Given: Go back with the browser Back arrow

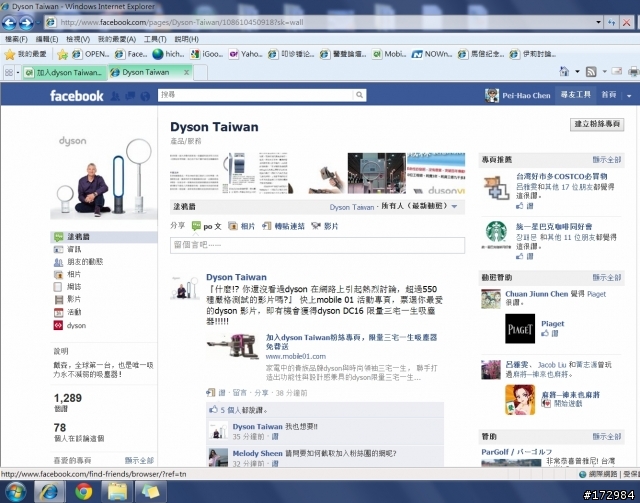Looking at the screenshot, I should tap(9, 23).
